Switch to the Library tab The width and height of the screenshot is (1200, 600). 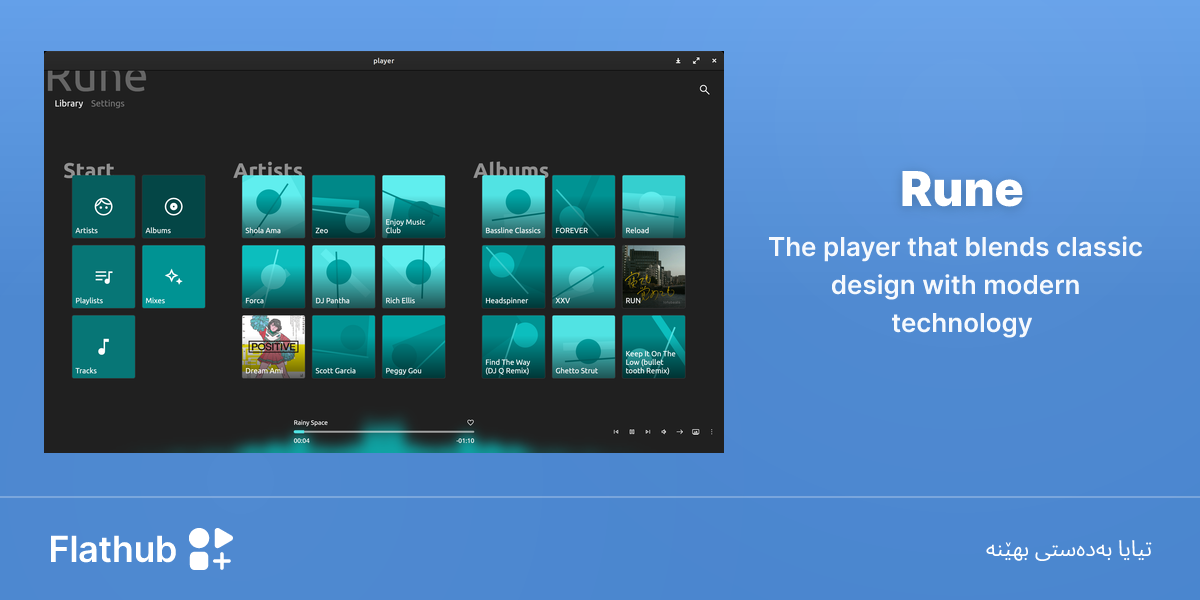69,103
